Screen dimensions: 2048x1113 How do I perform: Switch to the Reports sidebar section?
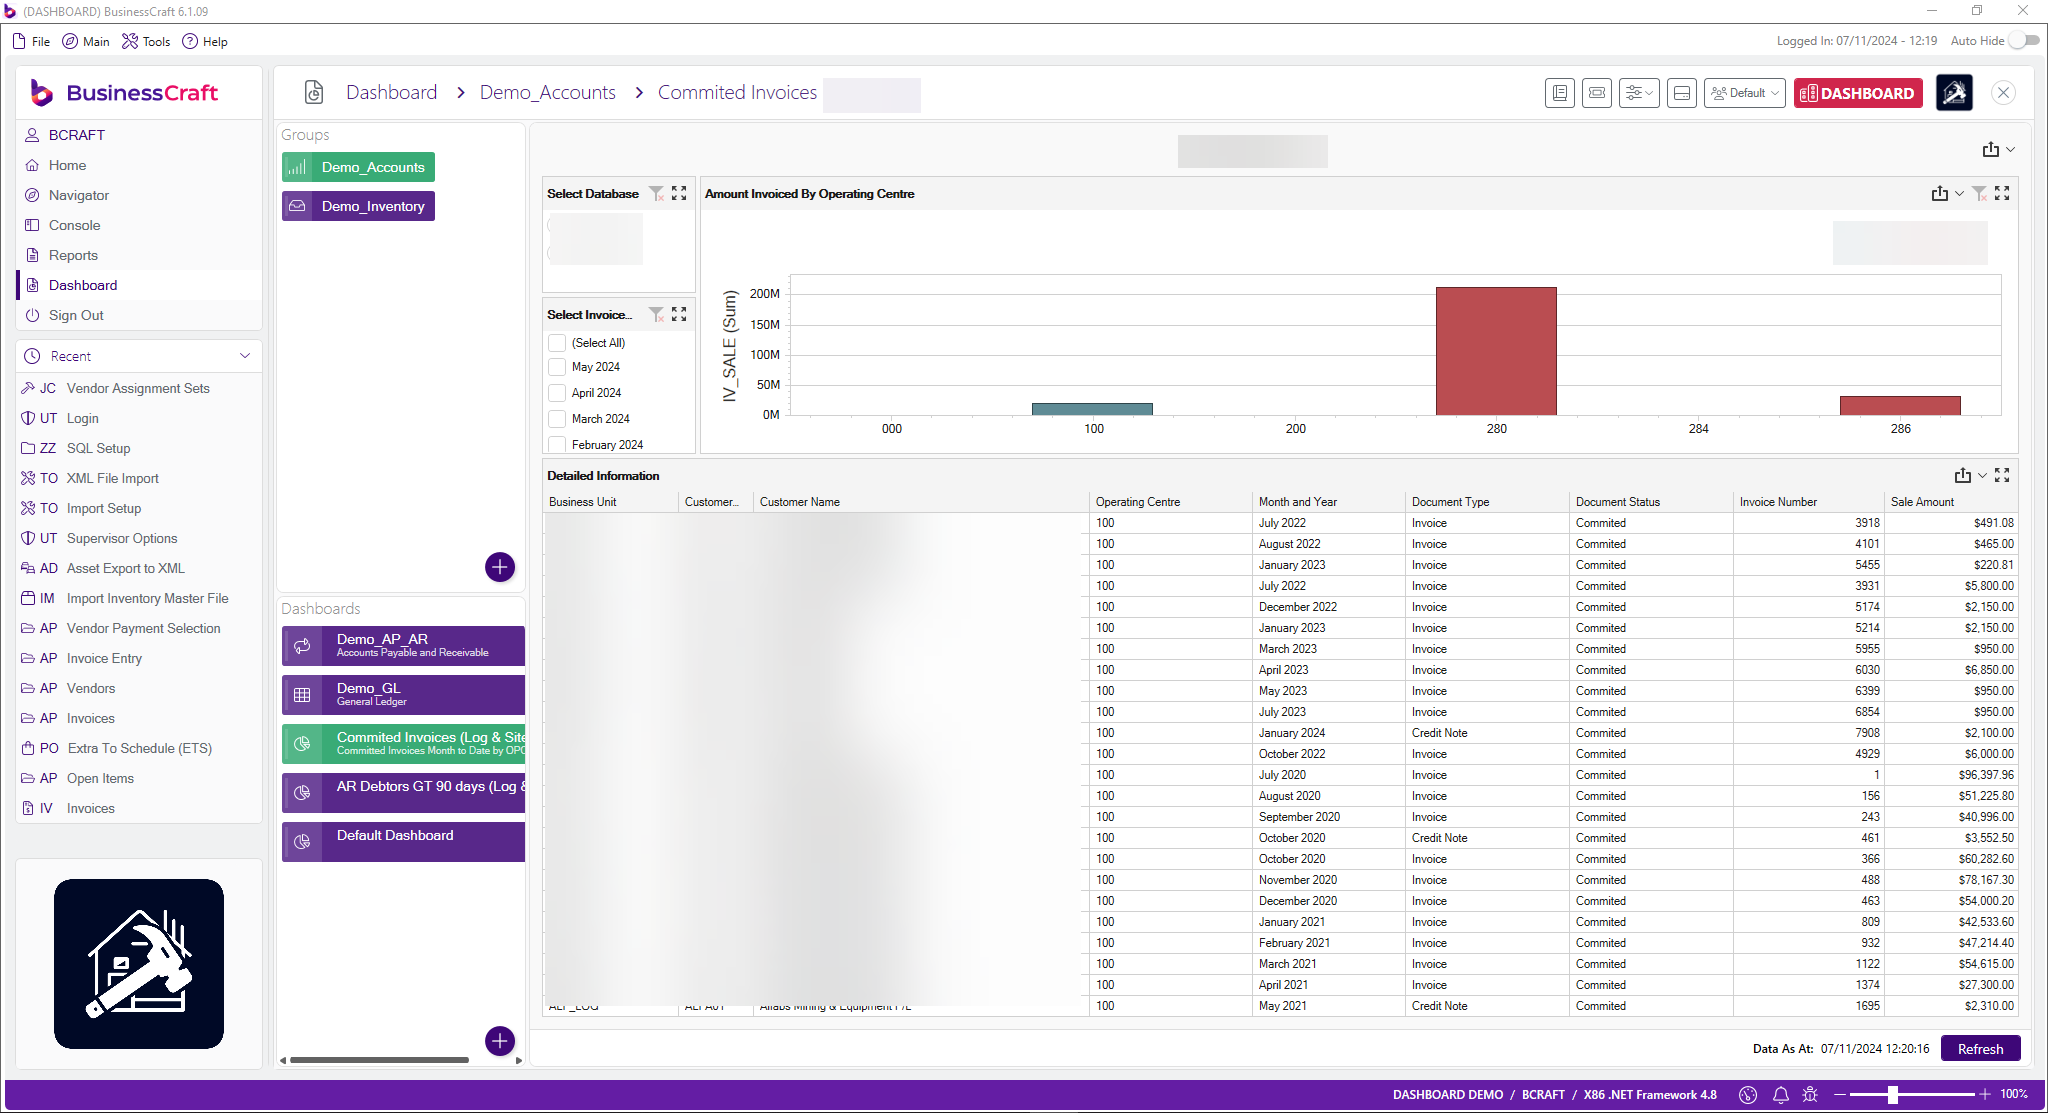pos(72,255)
